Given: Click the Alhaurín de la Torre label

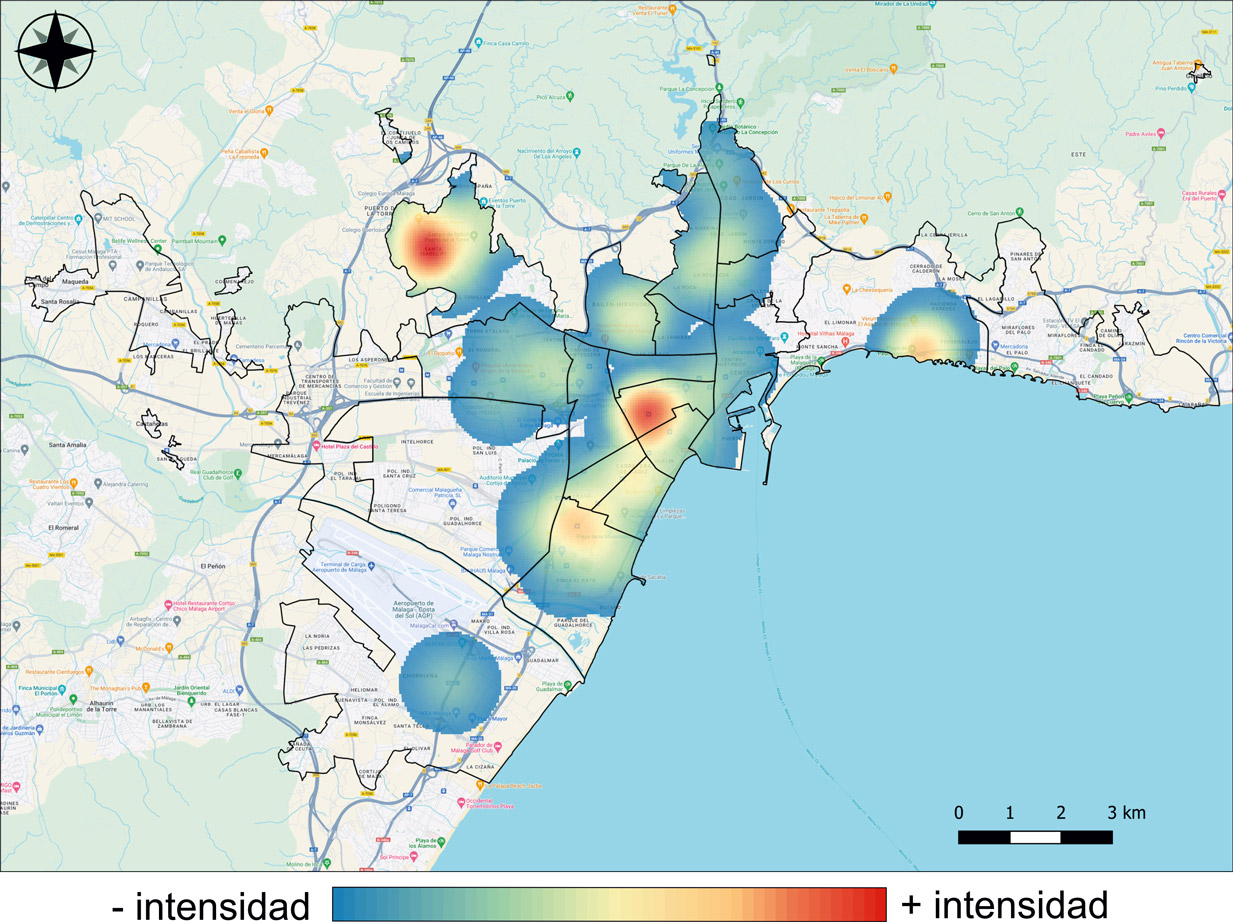Looking at the screenshot, I should coord(102,706).
